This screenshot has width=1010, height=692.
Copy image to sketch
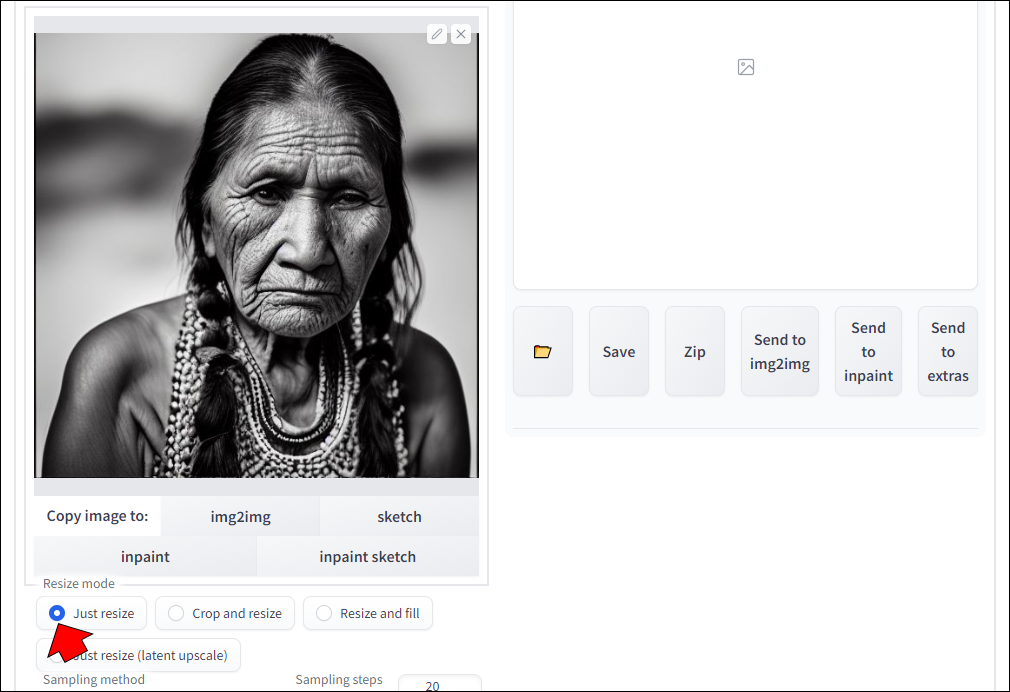click(x=399, y=517)
